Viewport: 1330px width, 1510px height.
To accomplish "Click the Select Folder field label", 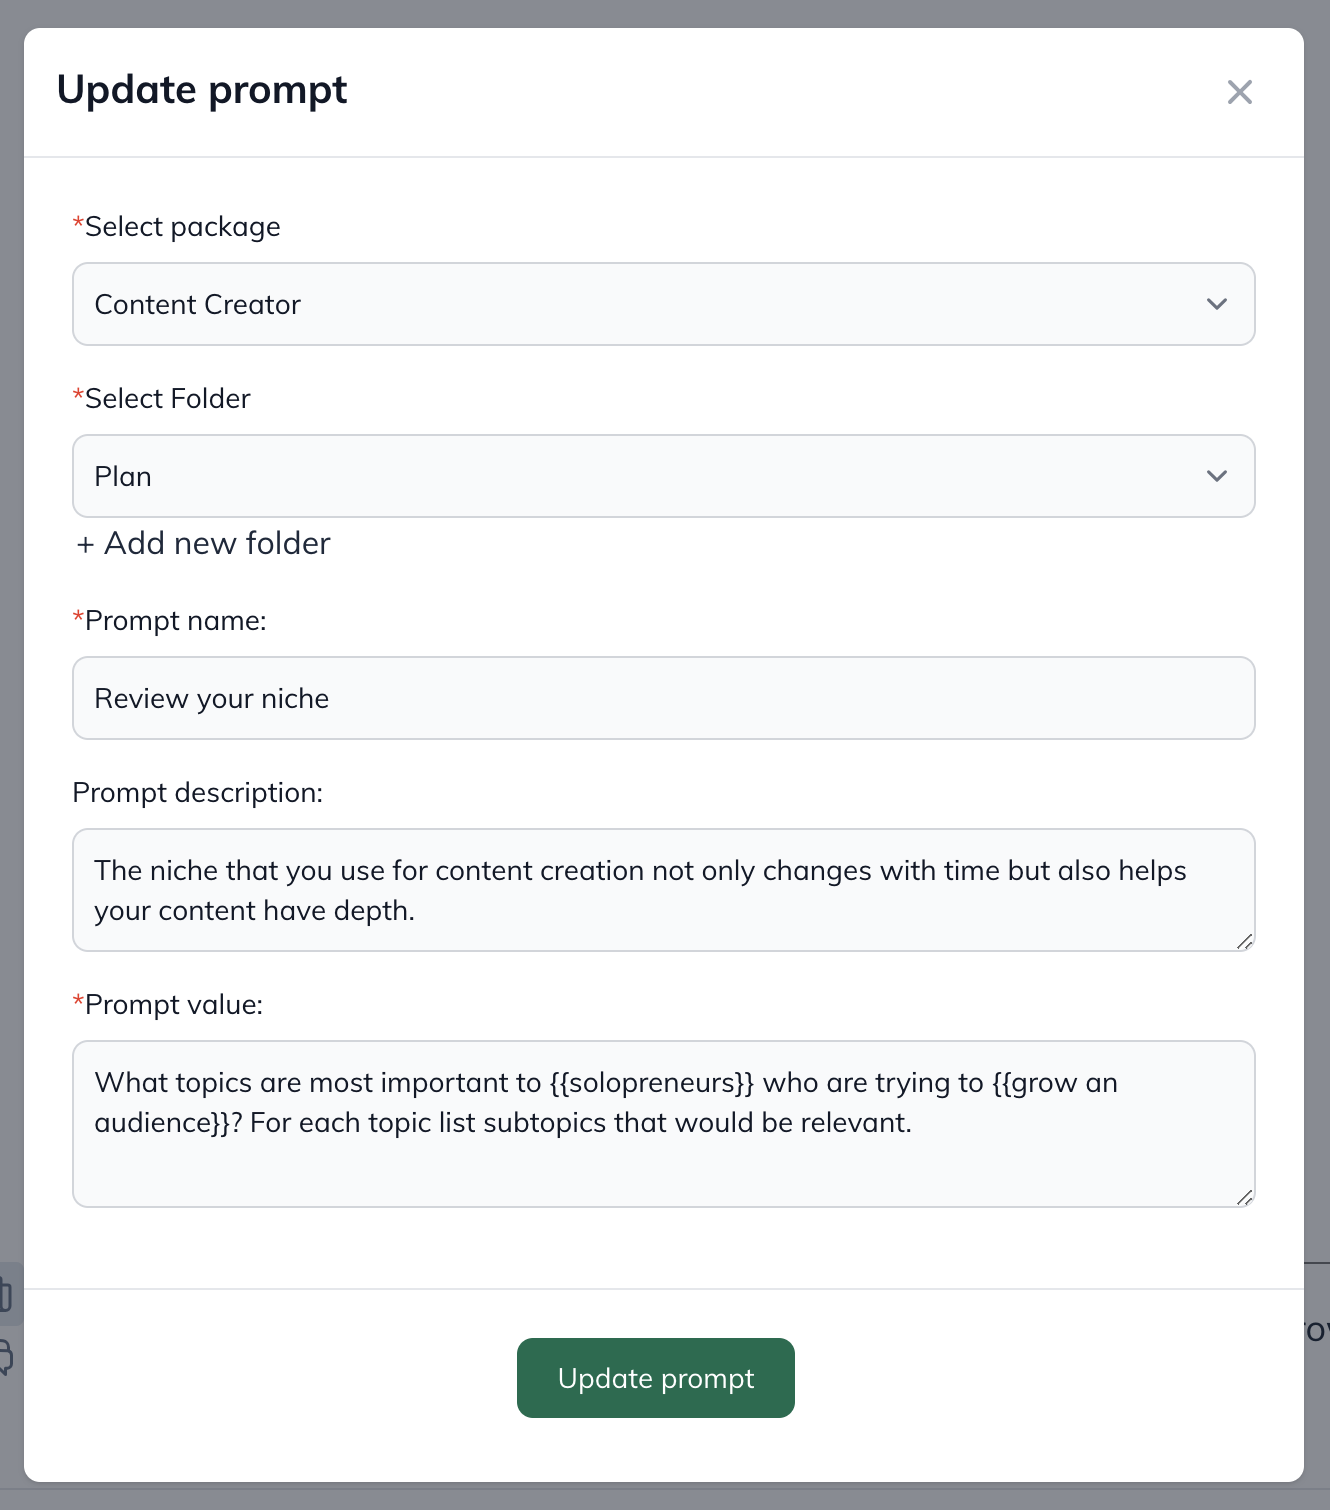I will 167,399.
